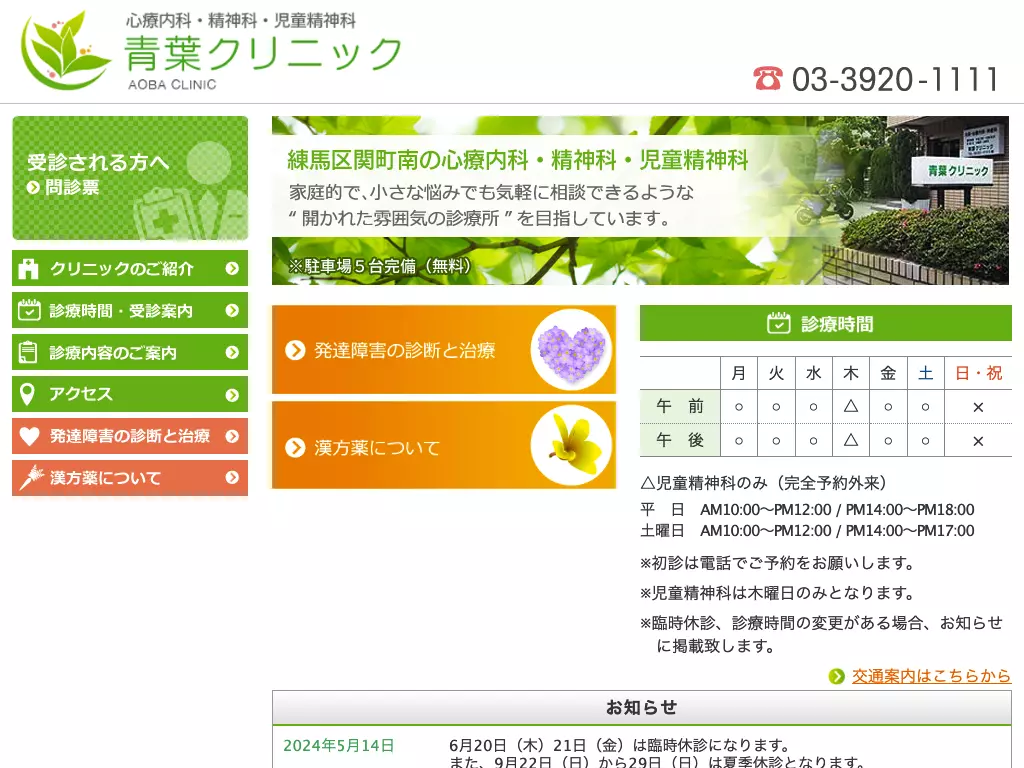
Task: Click the purple flower heart image
Action: 571,349
